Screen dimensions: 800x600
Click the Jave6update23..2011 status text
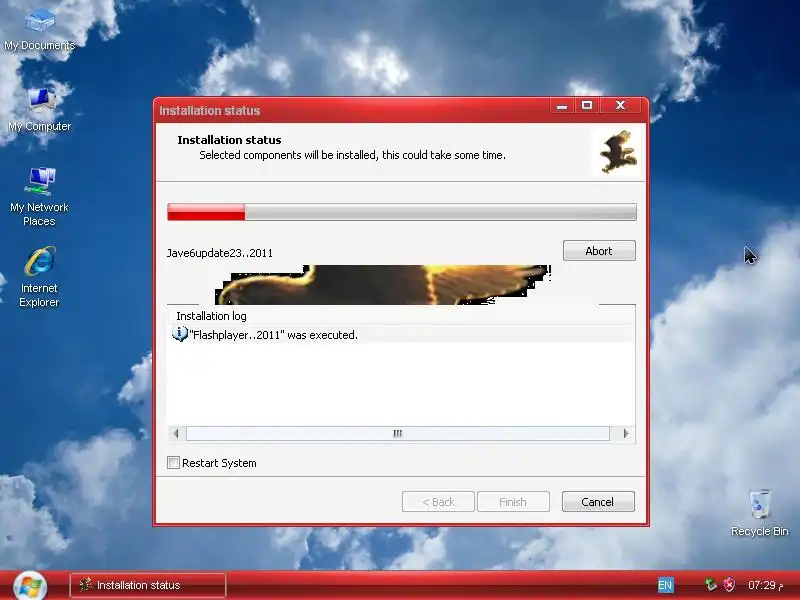pos(220,253)
